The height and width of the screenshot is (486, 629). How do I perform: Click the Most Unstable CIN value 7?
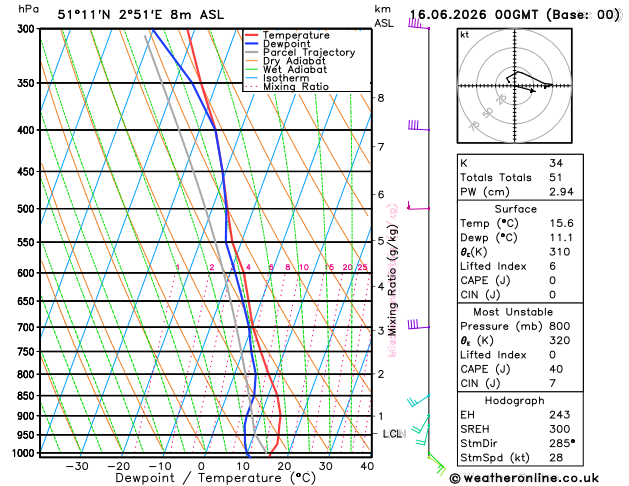(x=553, y=384)
